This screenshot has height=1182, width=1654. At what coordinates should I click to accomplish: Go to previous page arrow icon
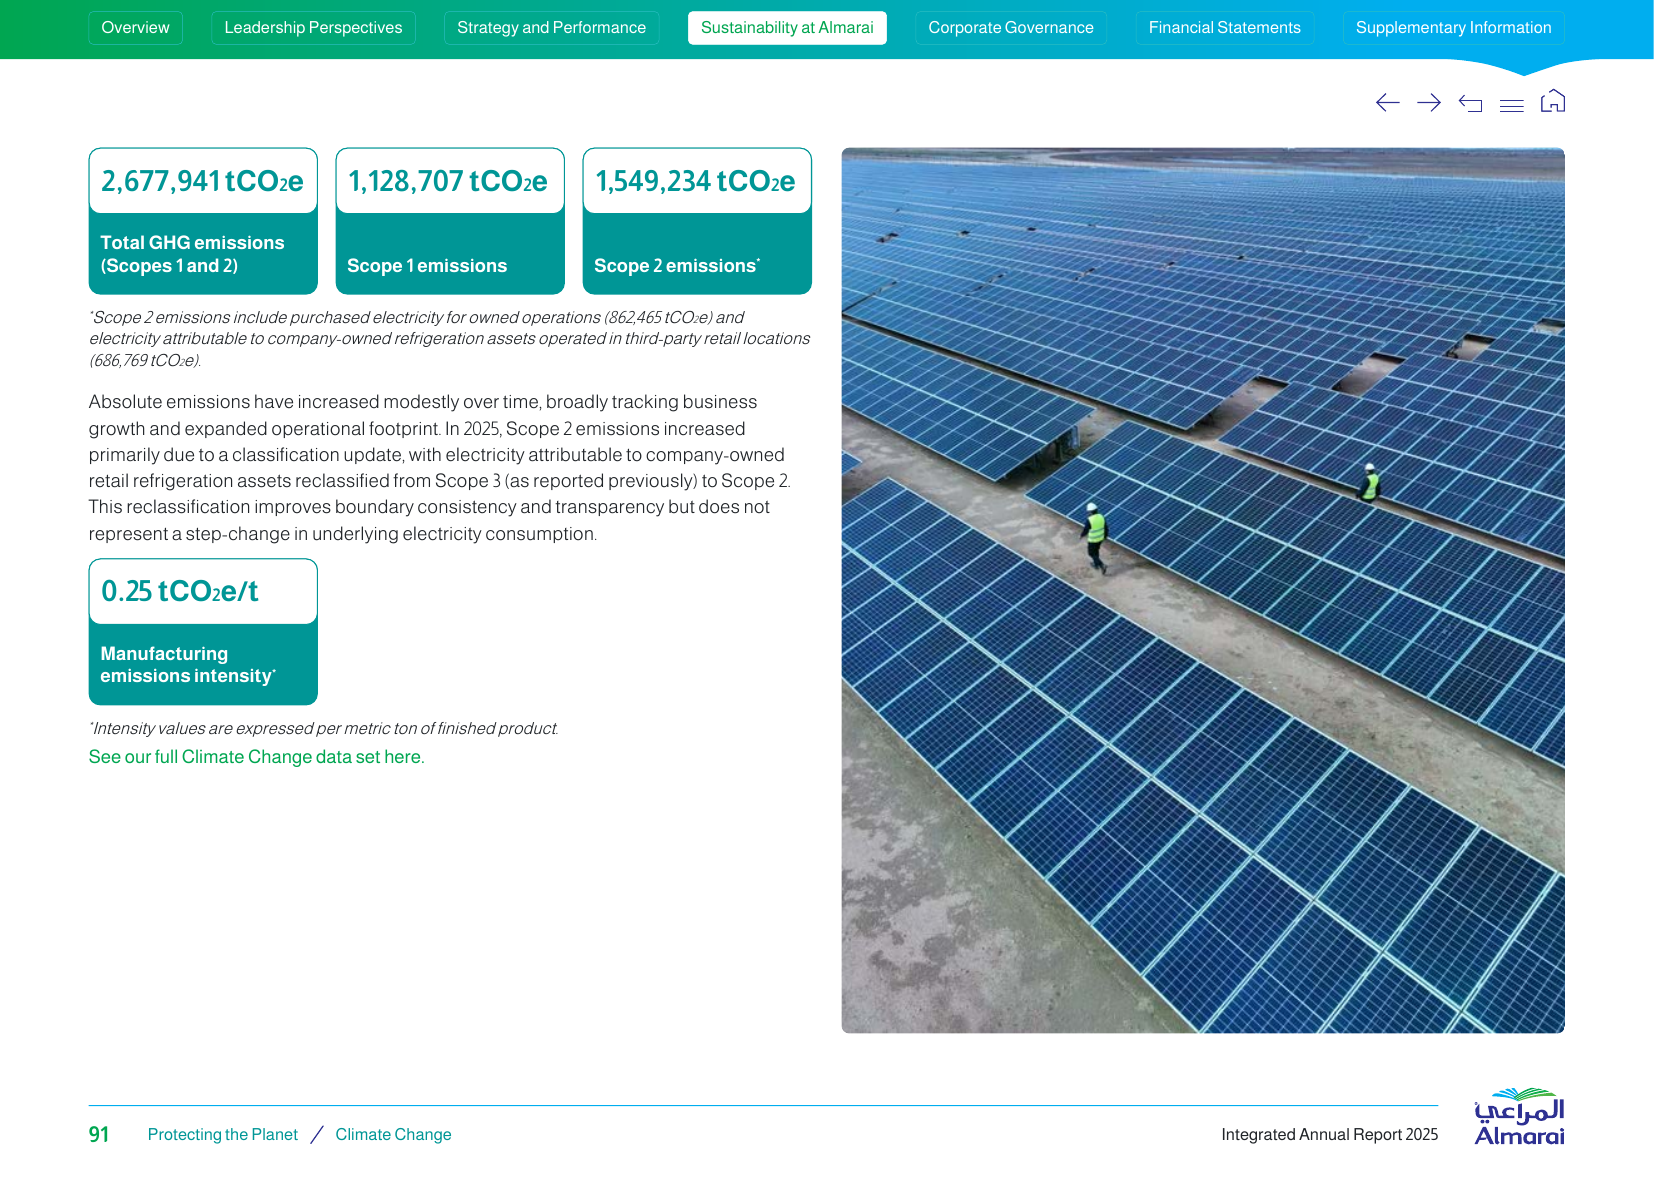pos(1387,103)
